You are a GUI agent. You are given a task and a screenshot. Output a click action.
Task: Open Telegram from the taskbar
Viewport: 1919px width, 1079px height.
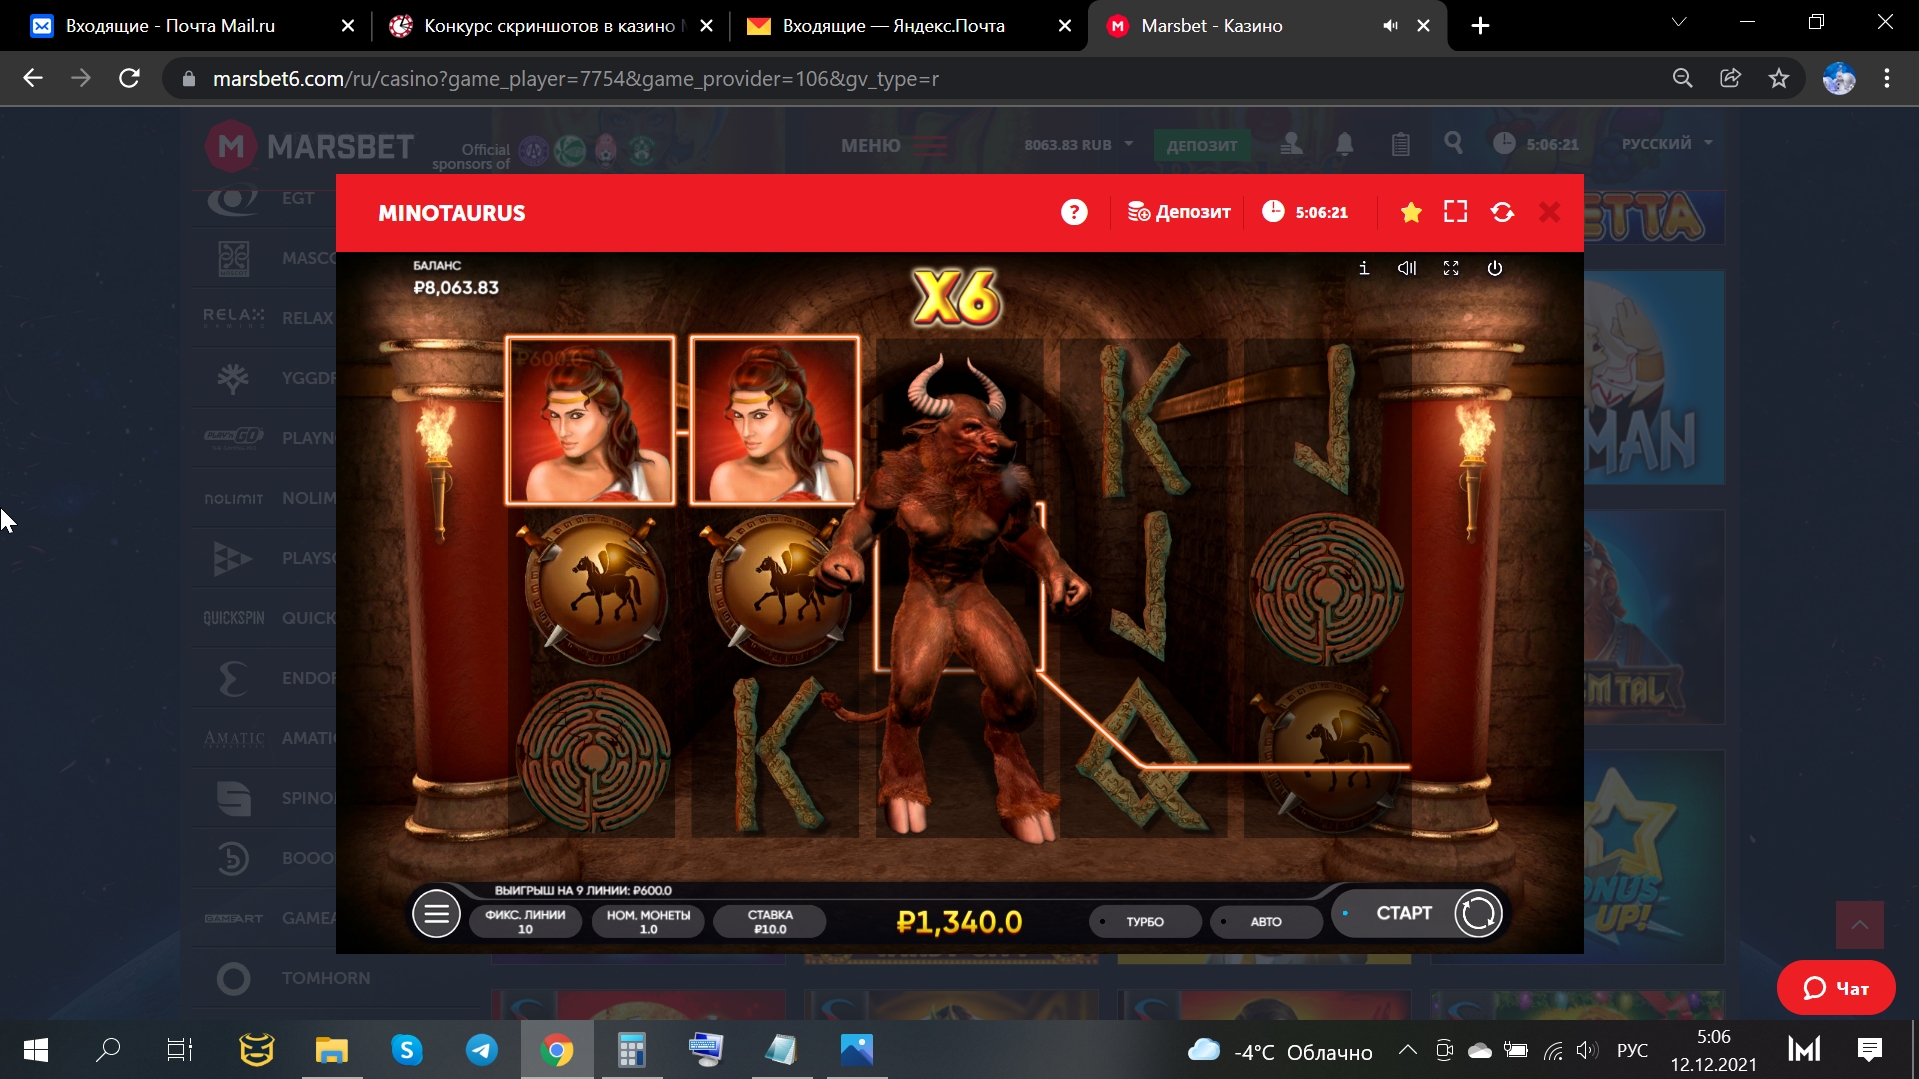[482, 1050]
